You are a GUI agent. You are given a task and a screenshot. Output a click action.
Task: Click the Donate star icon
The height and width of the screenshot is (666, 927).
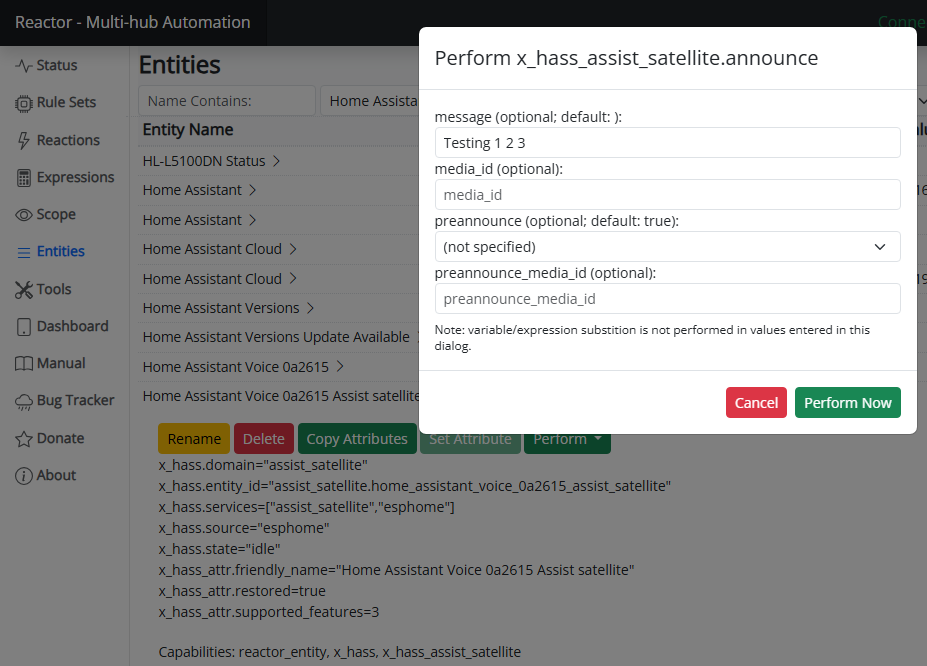(24, 439)
